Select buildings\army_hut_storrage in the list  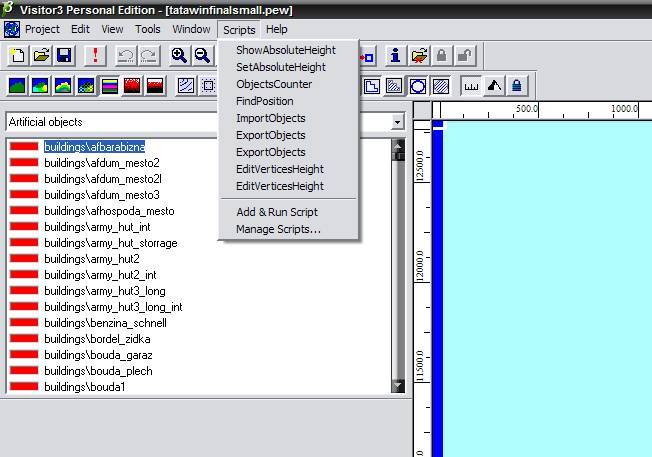111,243
